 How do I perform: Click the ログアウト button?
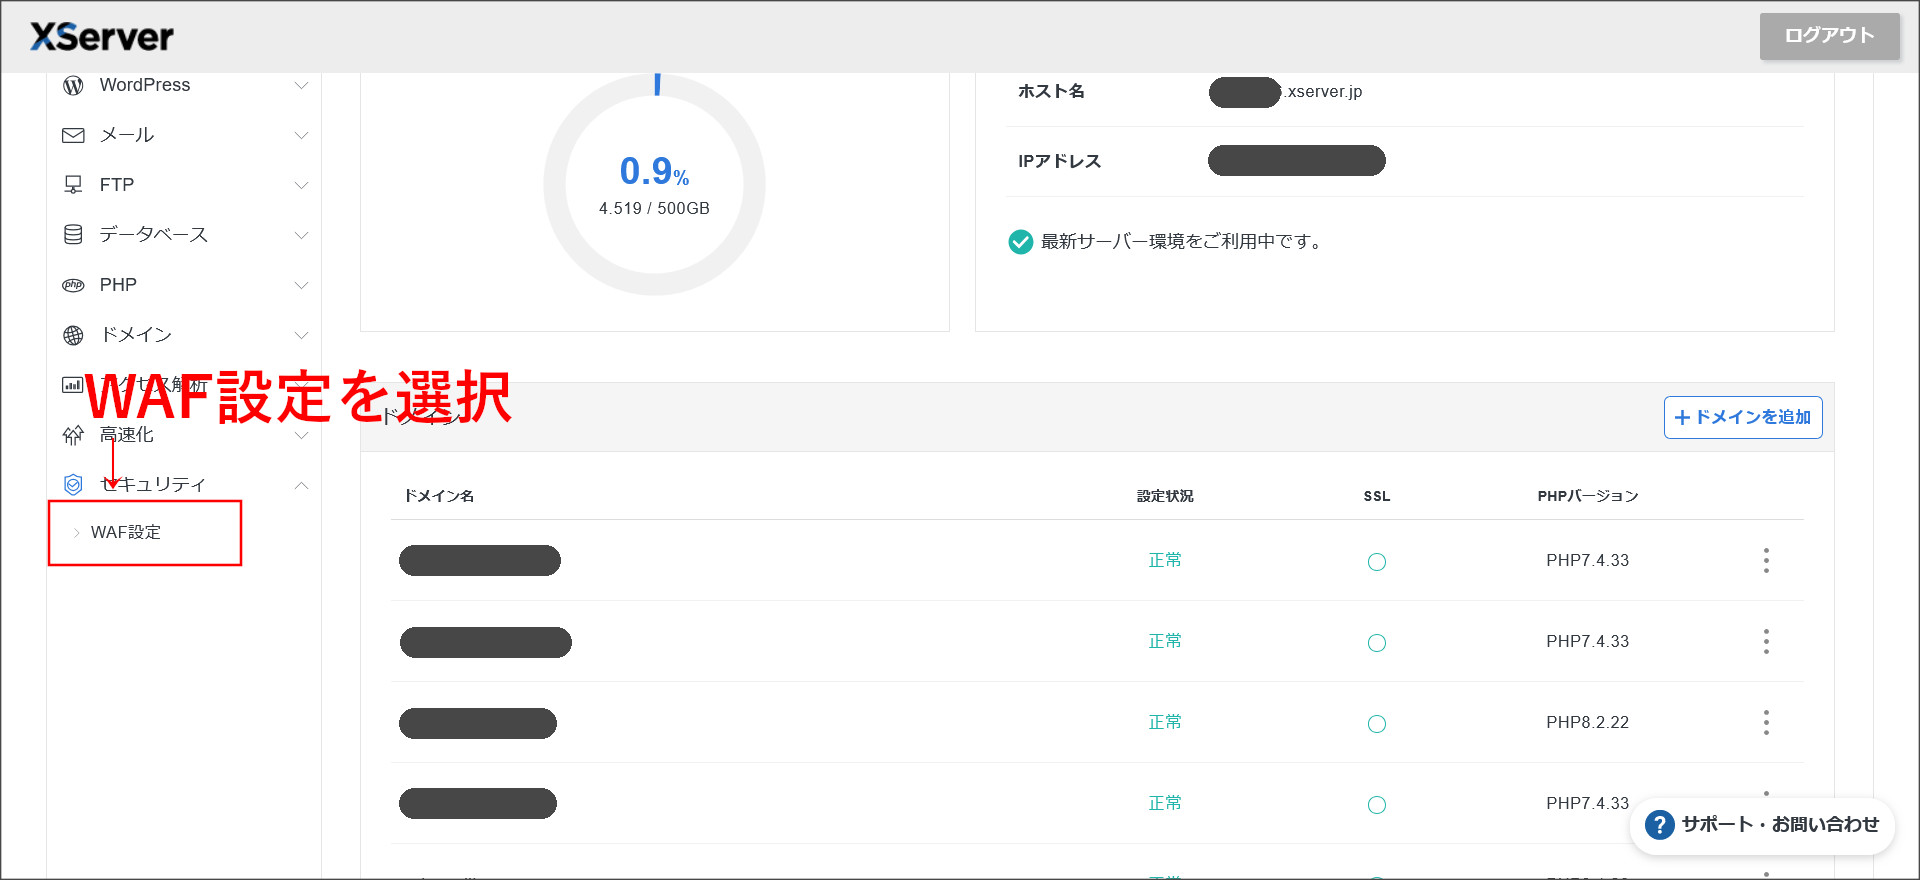point(1829,36)
